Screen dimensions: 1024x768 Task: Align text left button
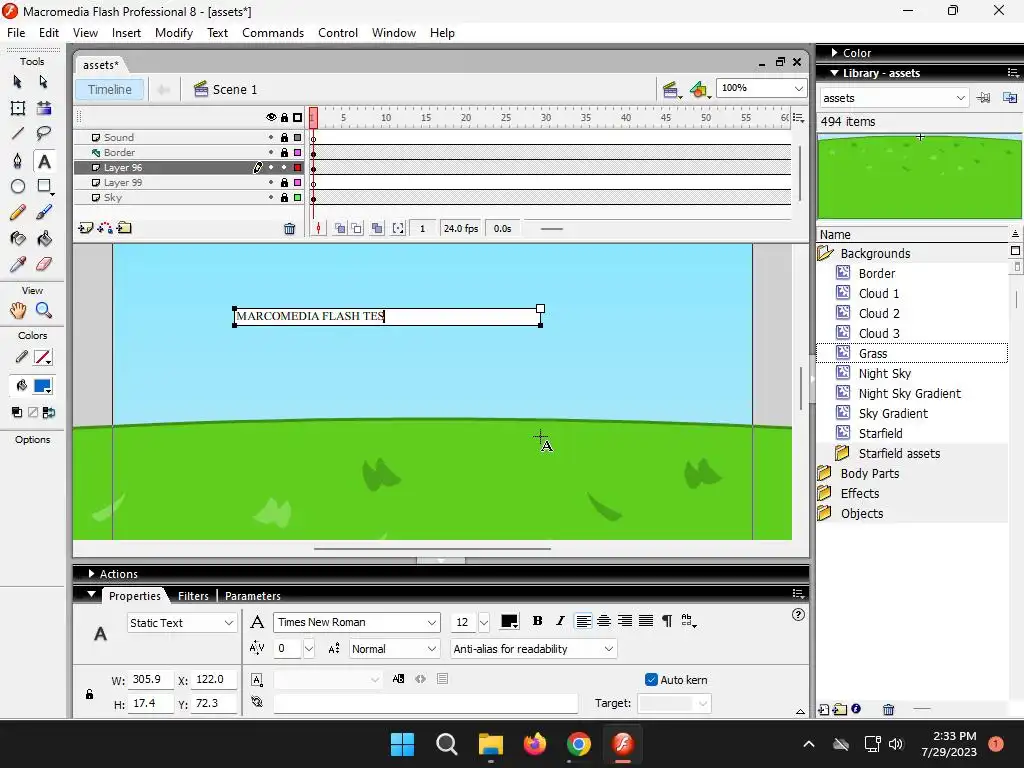(583, 621)
